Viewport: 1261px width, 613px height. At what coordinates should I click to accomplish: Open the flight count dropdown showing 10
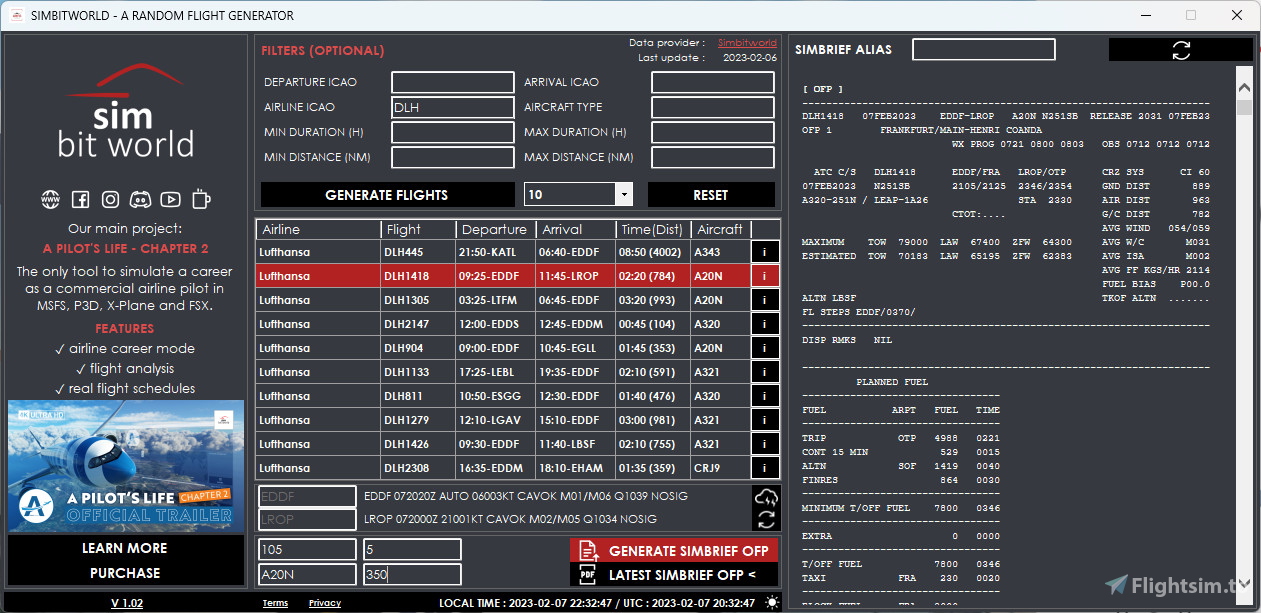[x=623, y=194]
